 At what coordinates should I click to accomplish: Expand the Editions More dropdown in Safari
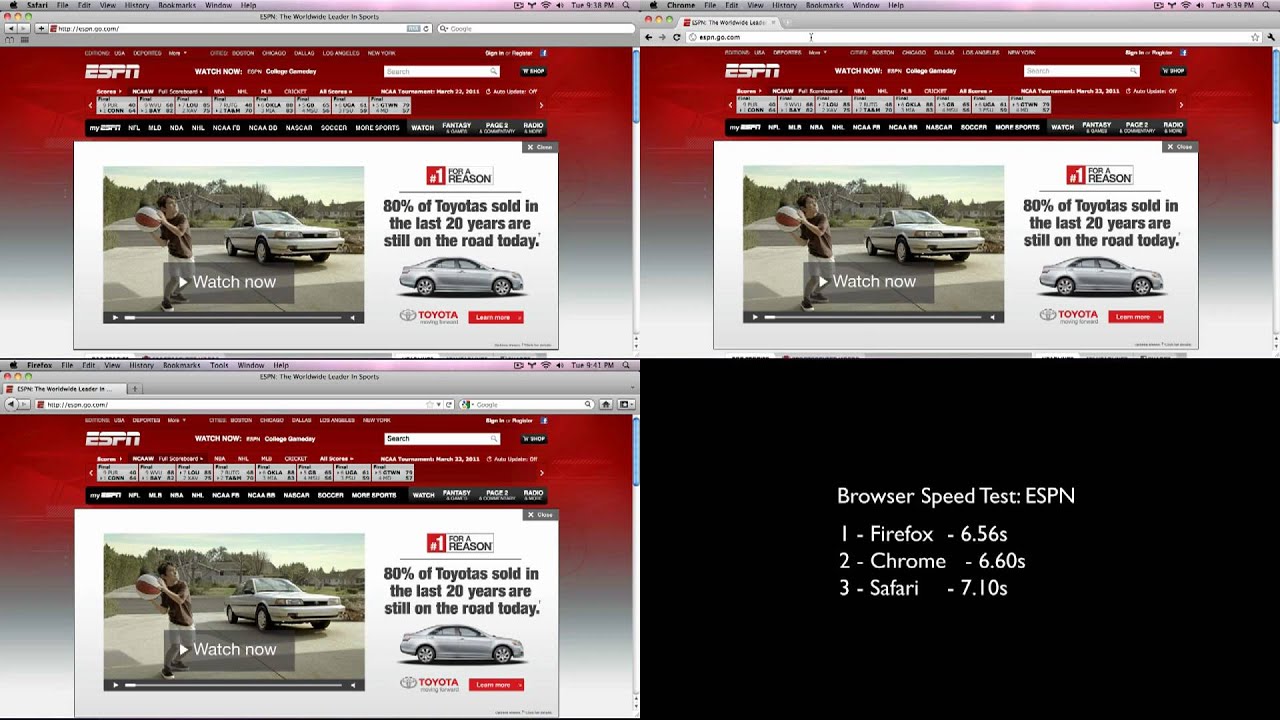(177, 52)
